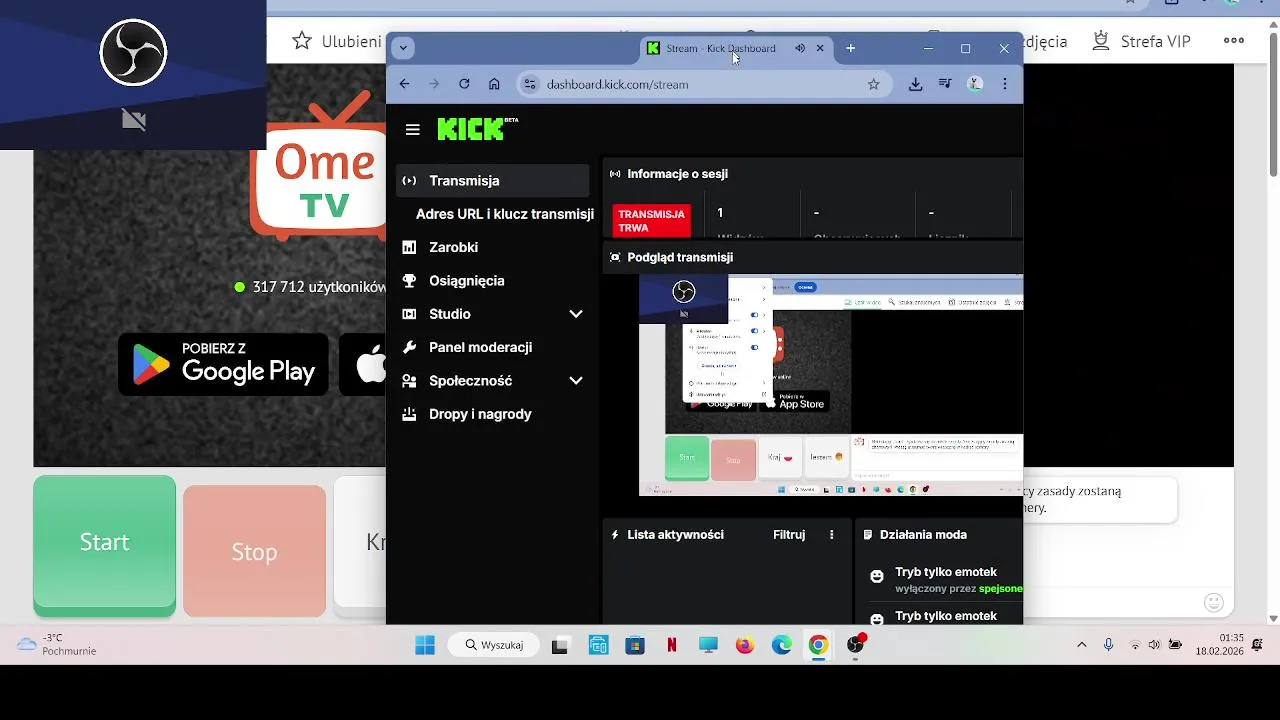Click the Społeczność sidebar item
Image resolution: width=1280 pixels, height=720 pixels.
pyautogui.click(x=470, y=381)
